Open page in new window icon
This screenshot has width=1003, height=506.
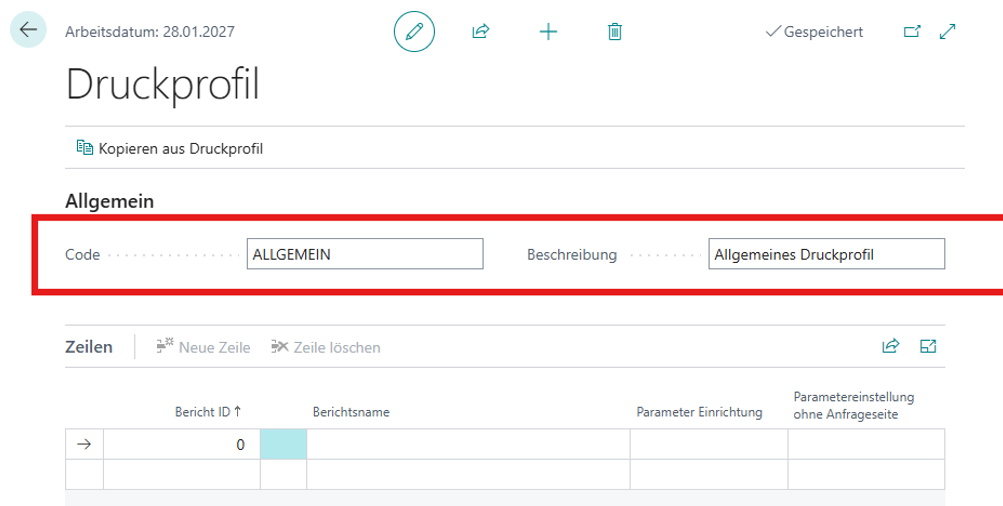pyautogui.click(x=911, y=31)
